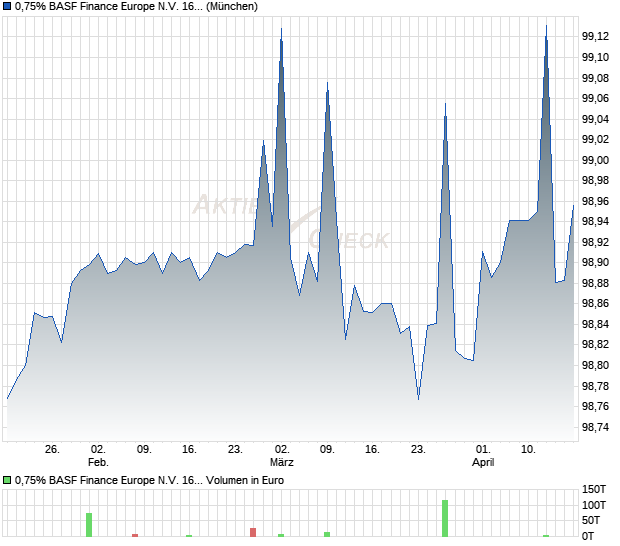The height and width of the screenshot is (546, 620).
Task: Click the volume title 'Volumen in Euro'
Action: [245, 480]
